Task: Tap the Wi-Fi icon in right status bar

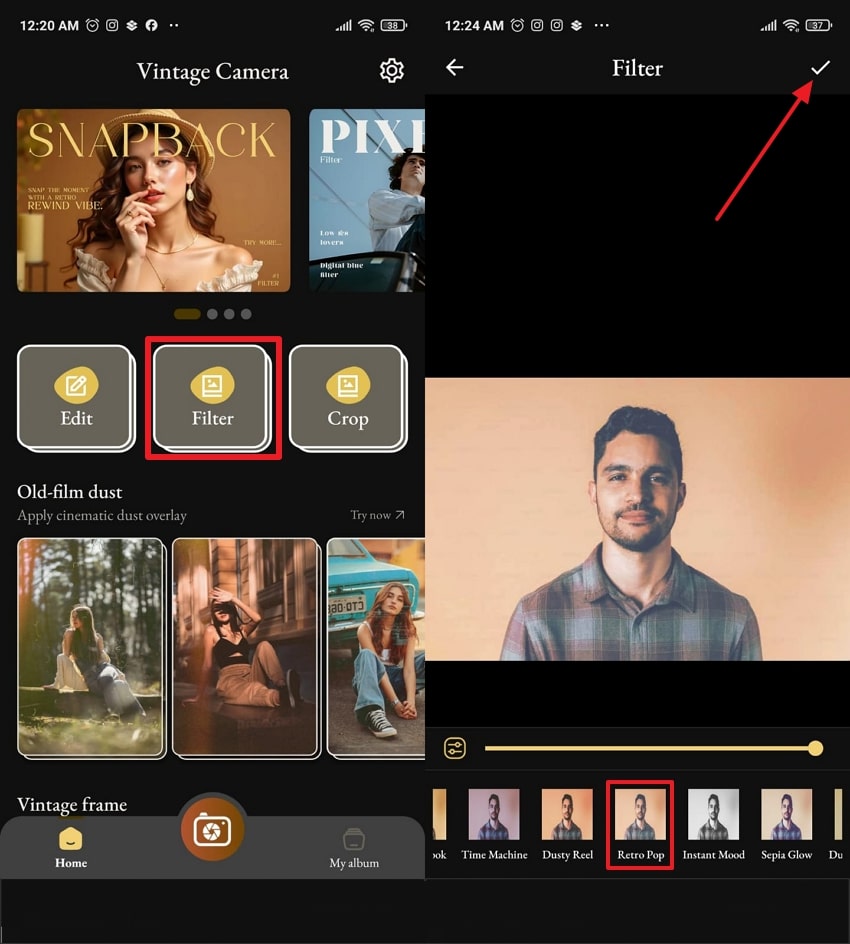Action: 791,25
